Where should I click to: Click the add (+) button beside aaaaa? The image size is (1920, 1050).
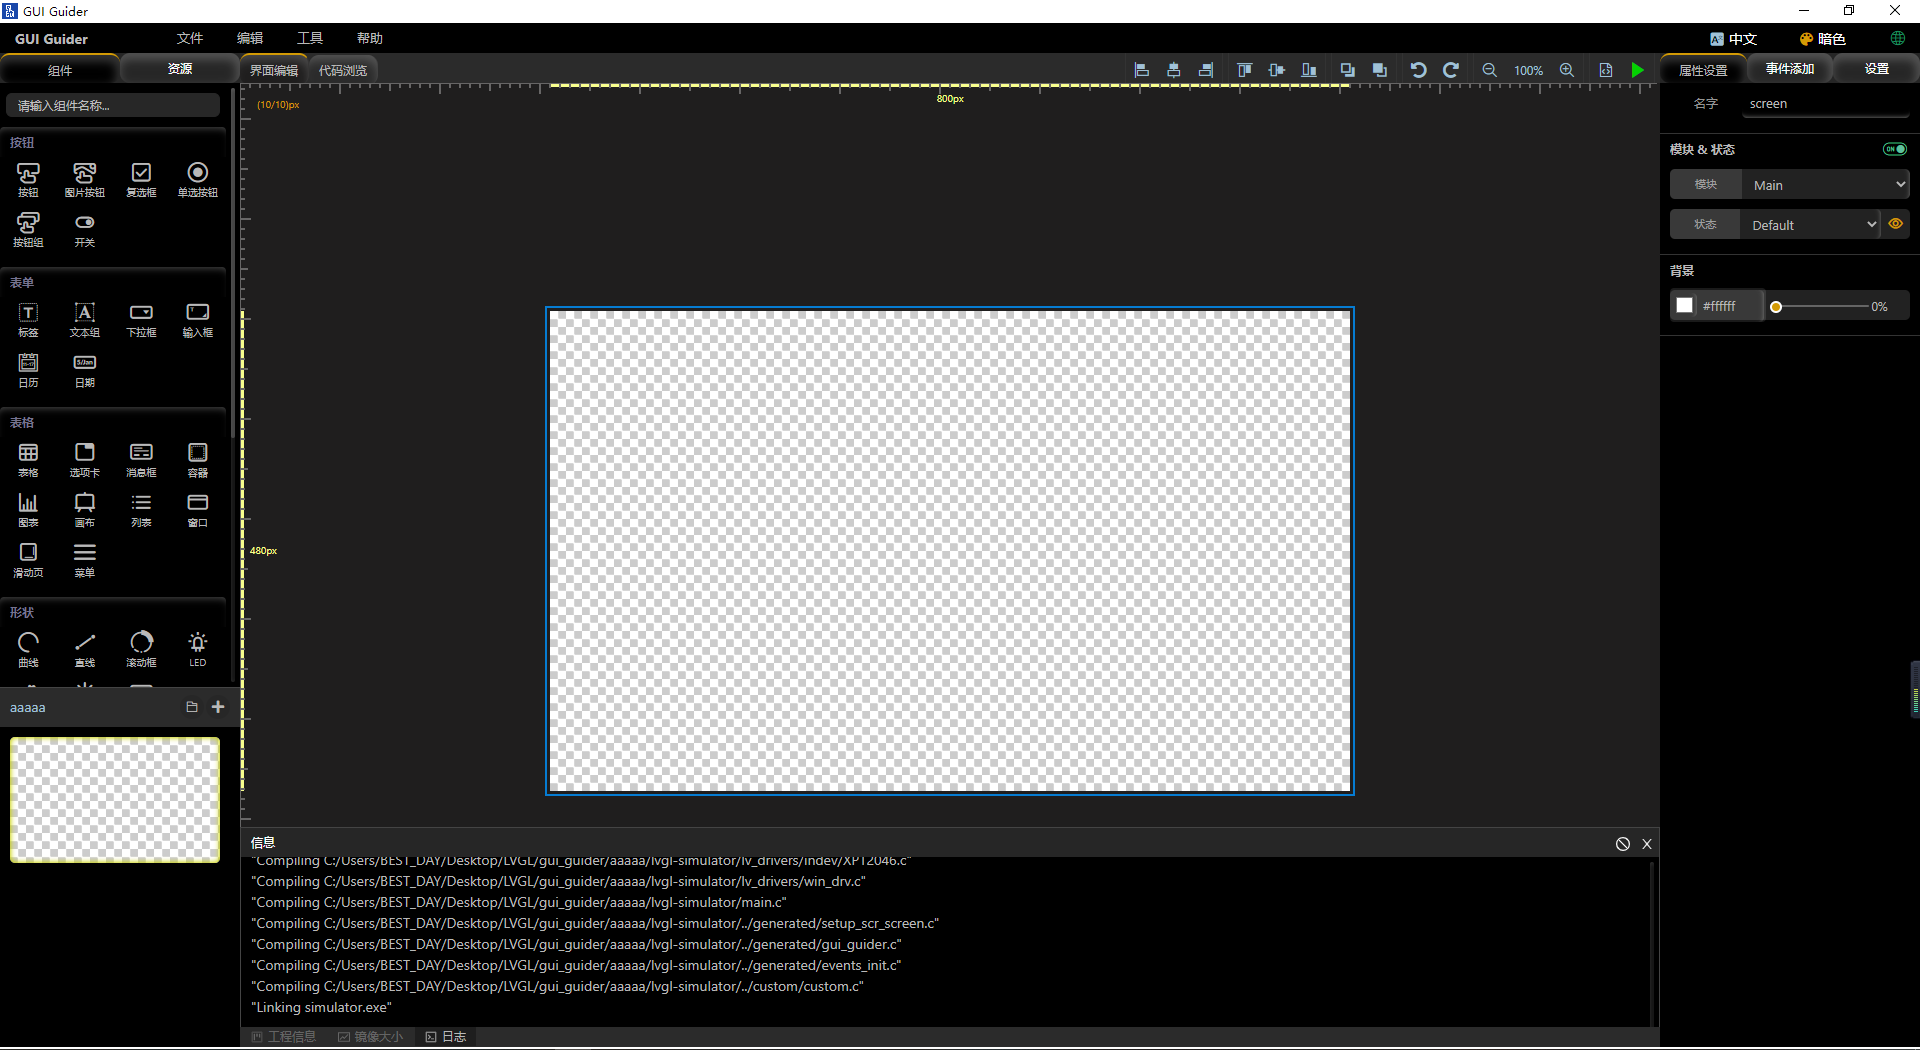point(217,707)
